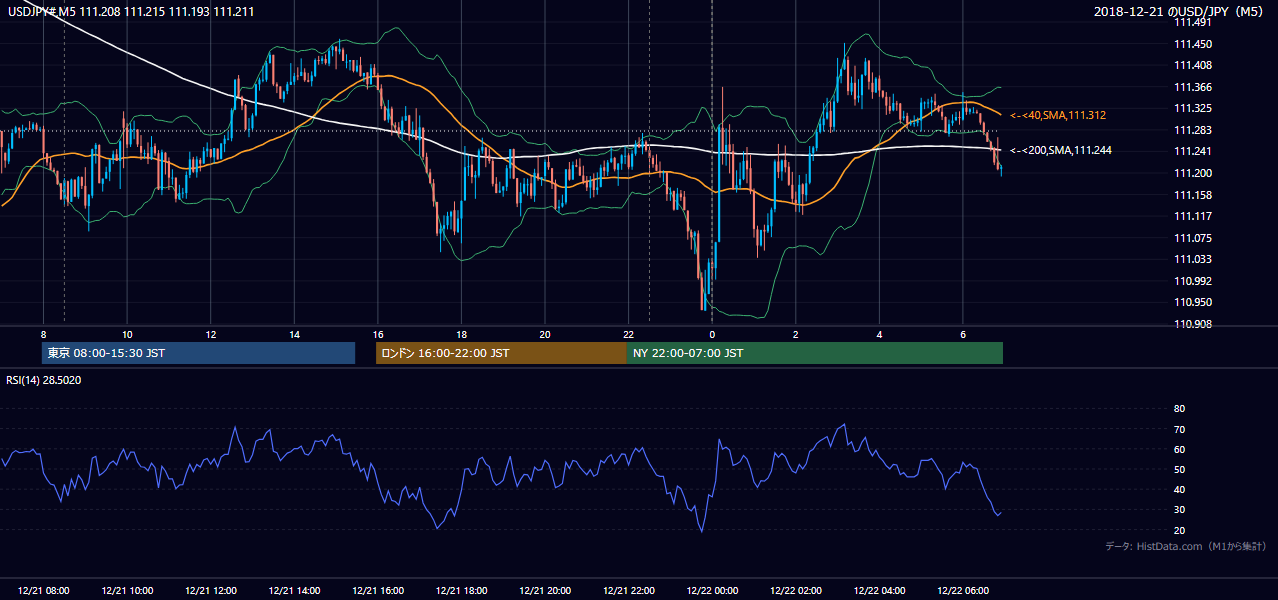Click hour label 16 under price chart
Image resolution: width=1278 pixels, height=600 pixels.
(x=378, y=334)
